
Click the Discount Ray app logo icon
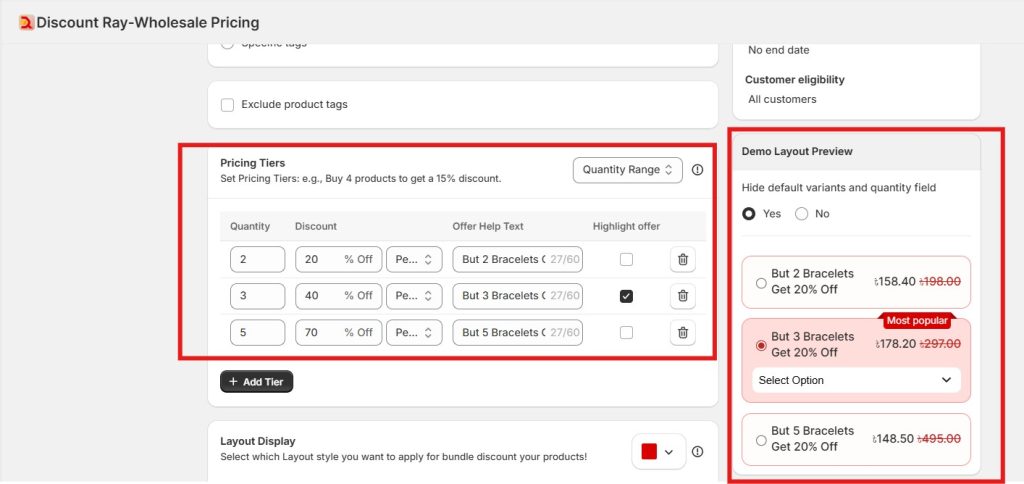tap(26, 22)
